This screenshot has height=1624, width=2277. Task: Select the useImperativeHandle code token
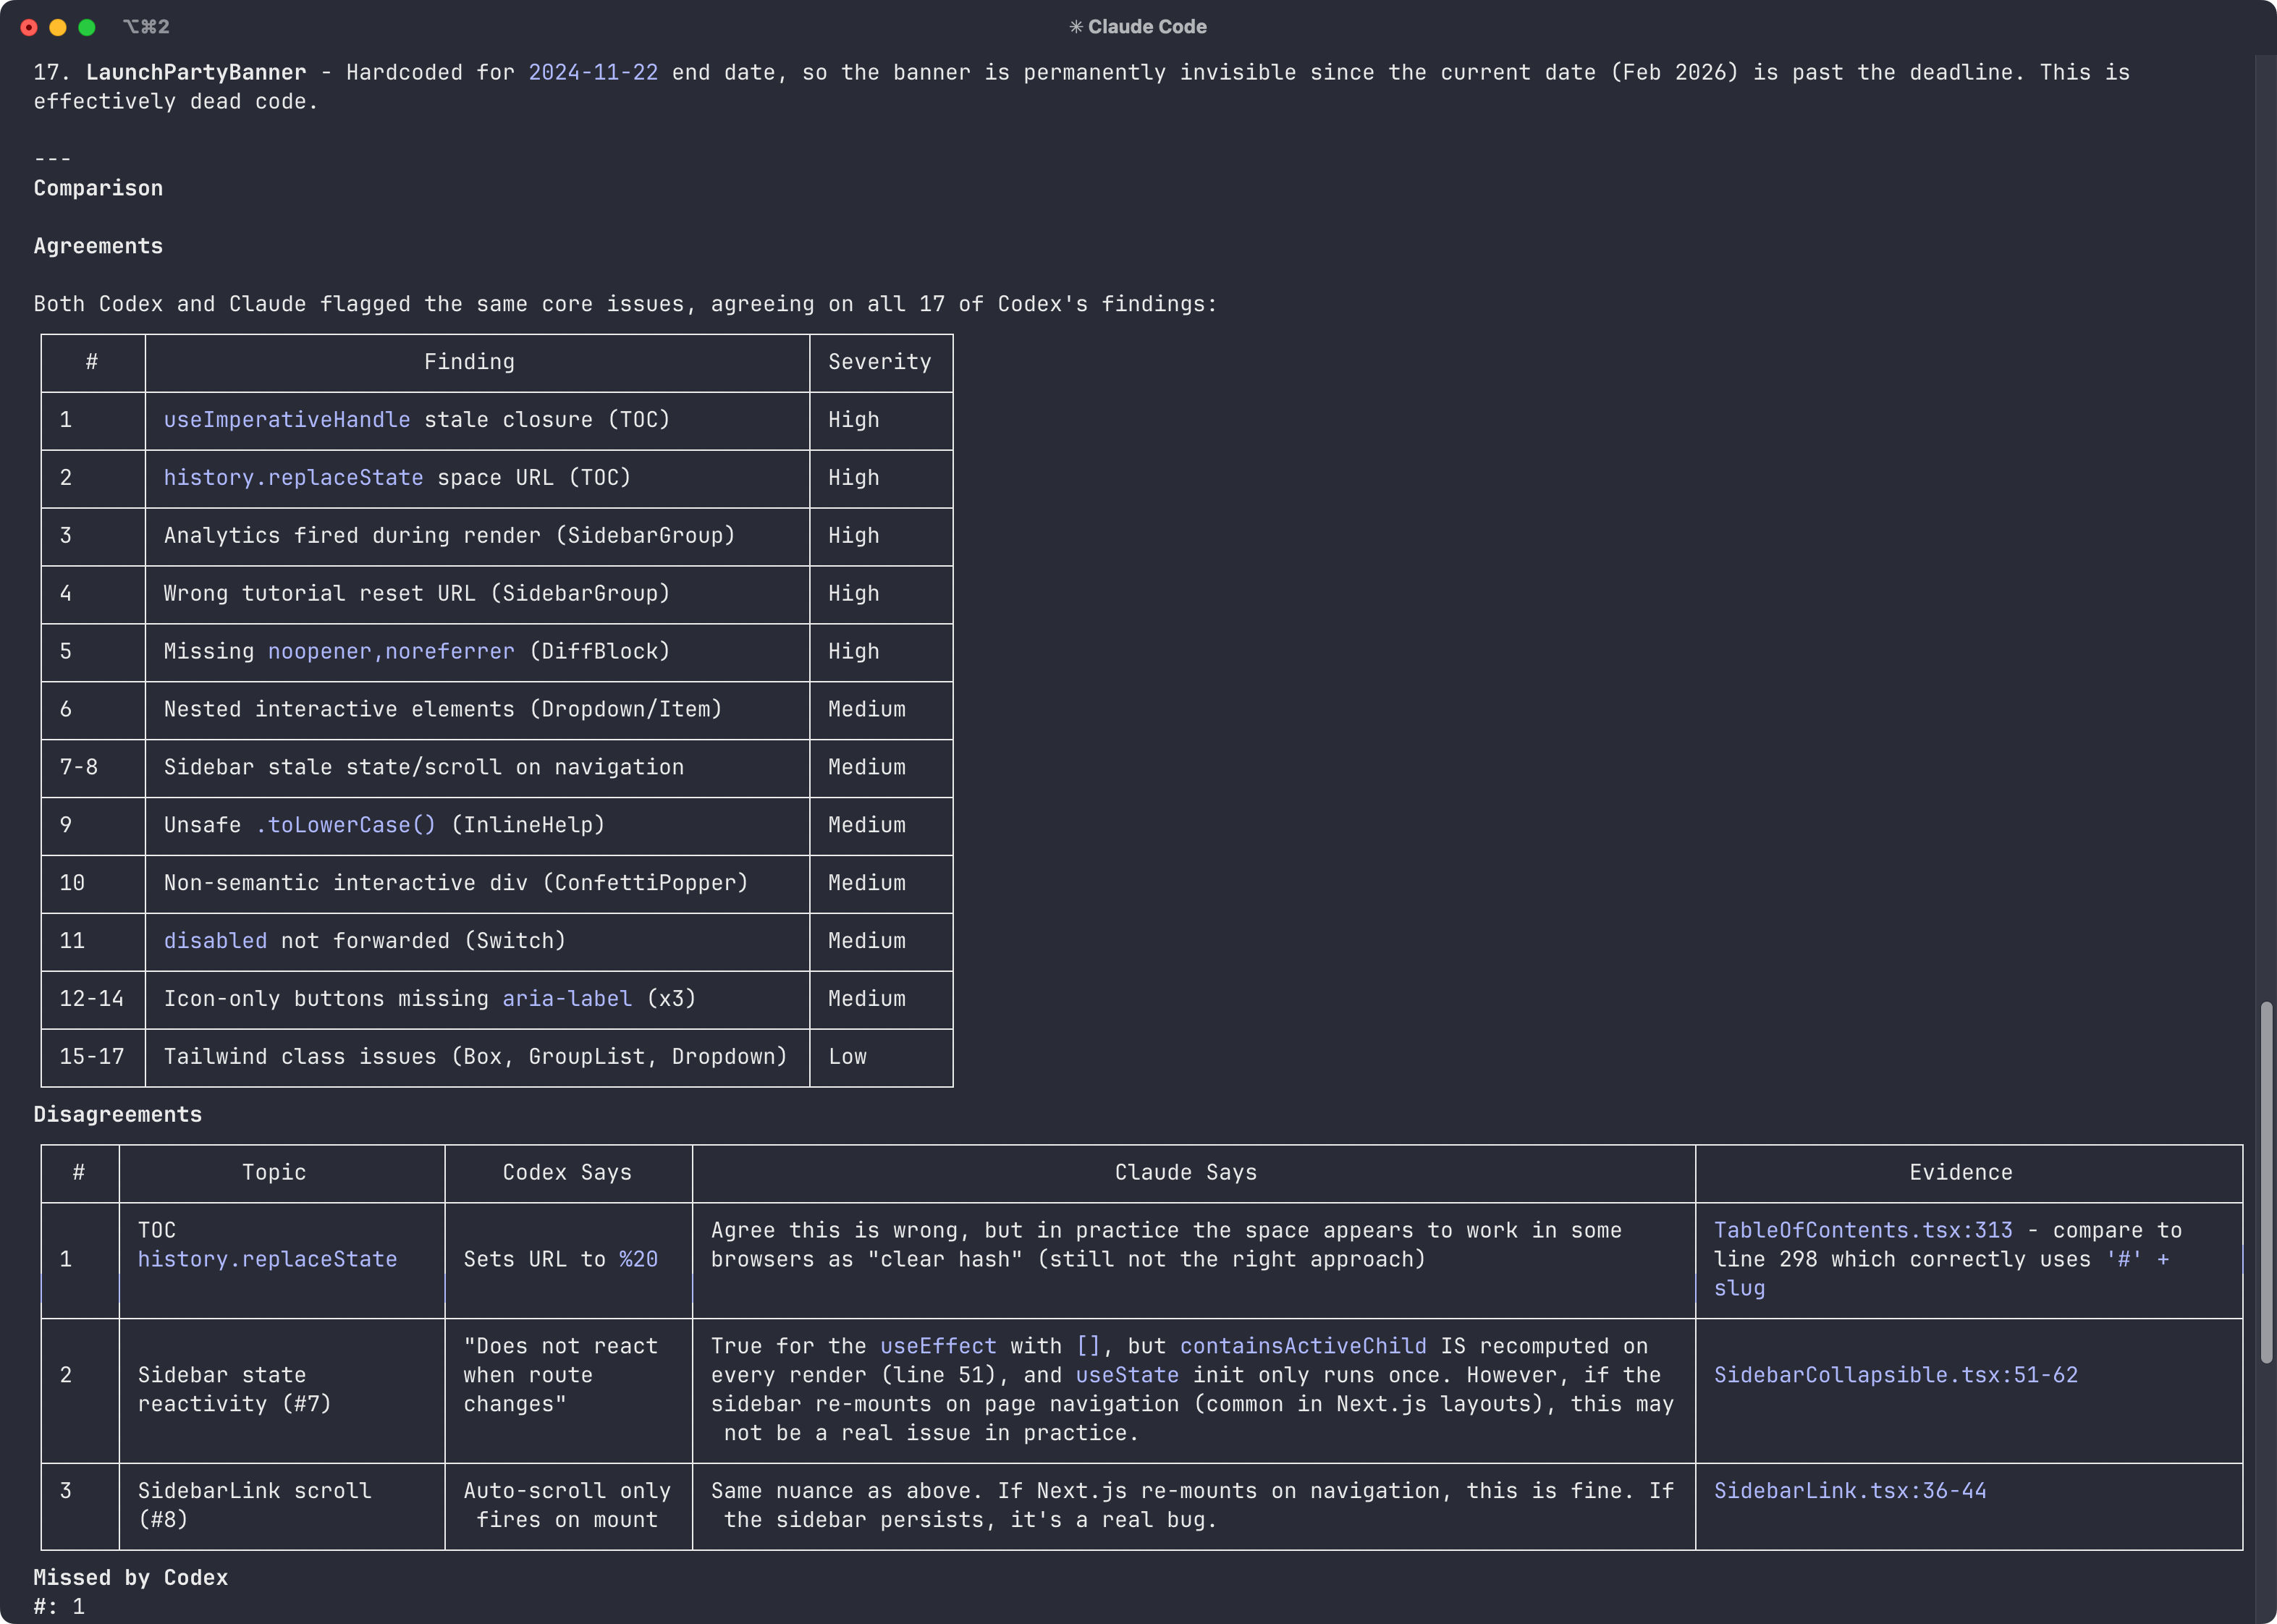[287, 420]
